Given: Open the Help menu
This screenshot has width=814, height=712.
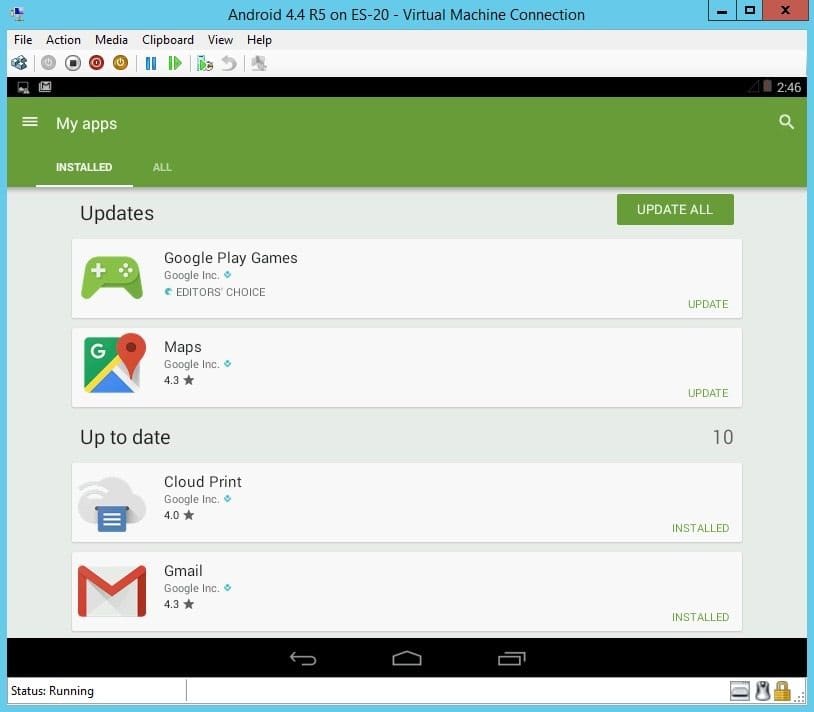Looking at the screenshot, I should point(259,40).
